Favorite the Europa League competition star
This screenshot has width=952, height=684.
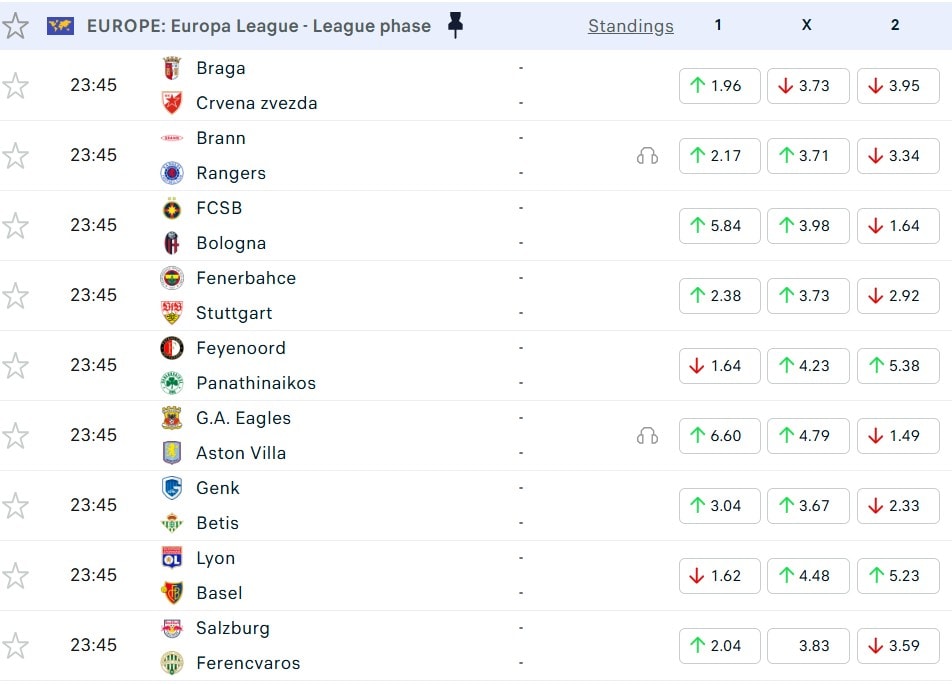pos(15,26)
